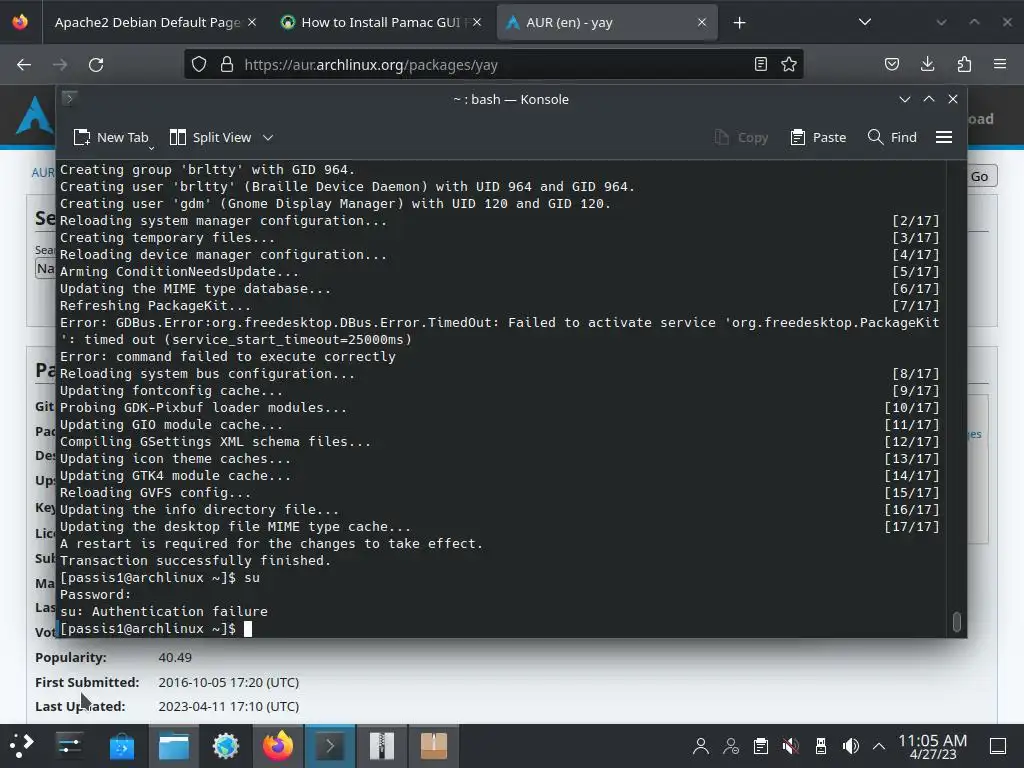The image size is (1024, 768).
Task: Close the AUR yay tab
Action: coord(702,22)
